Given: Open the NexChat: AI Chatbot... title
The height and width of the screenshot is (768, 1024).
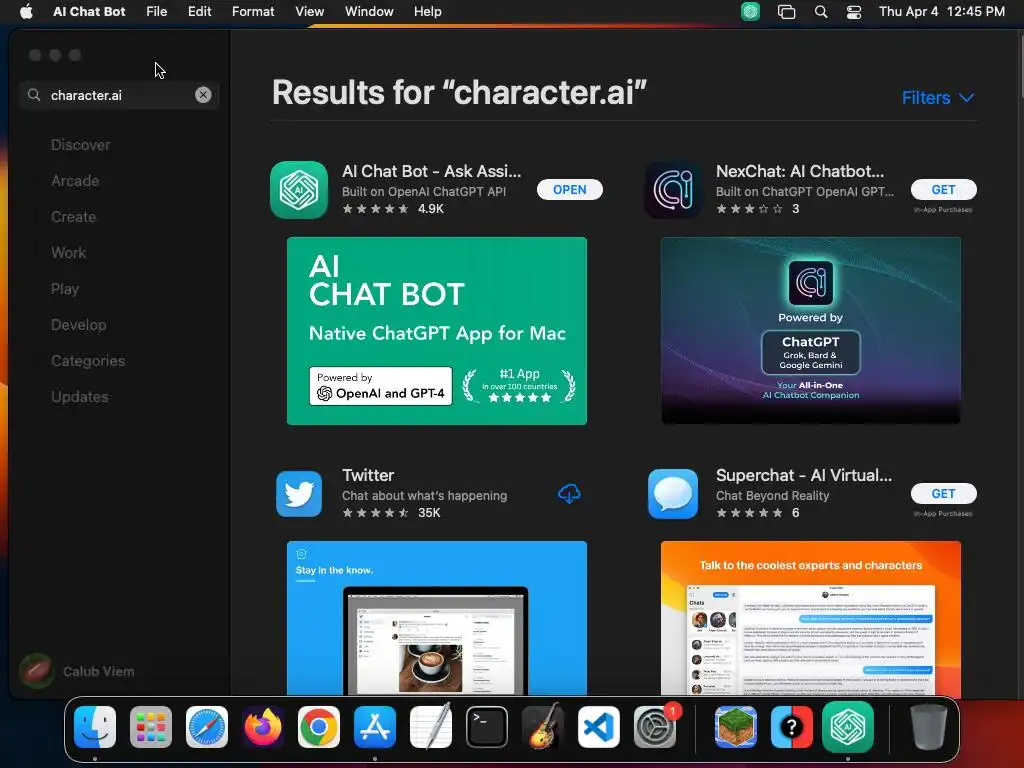Looking at the screenshot, I should [x=800, y=171].
